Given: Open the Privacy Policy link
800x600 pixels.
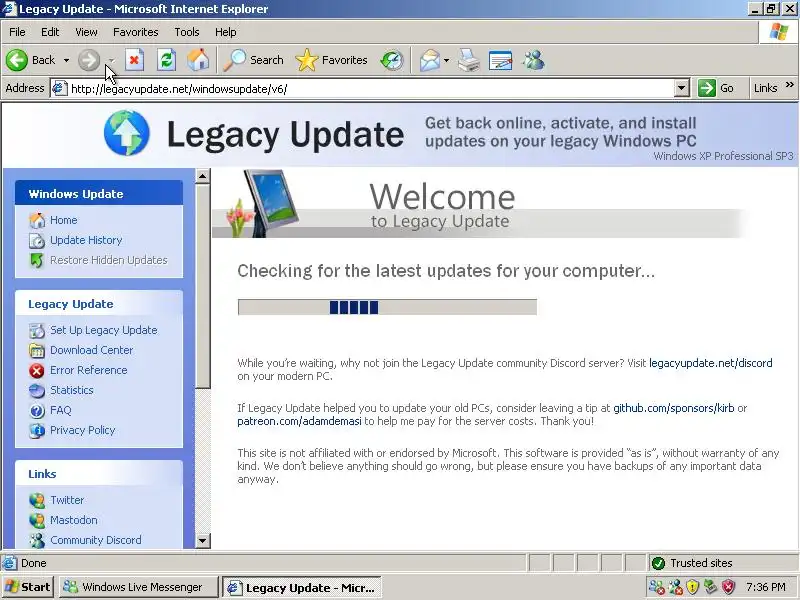Looking at the screenshot, I should 83,430.
